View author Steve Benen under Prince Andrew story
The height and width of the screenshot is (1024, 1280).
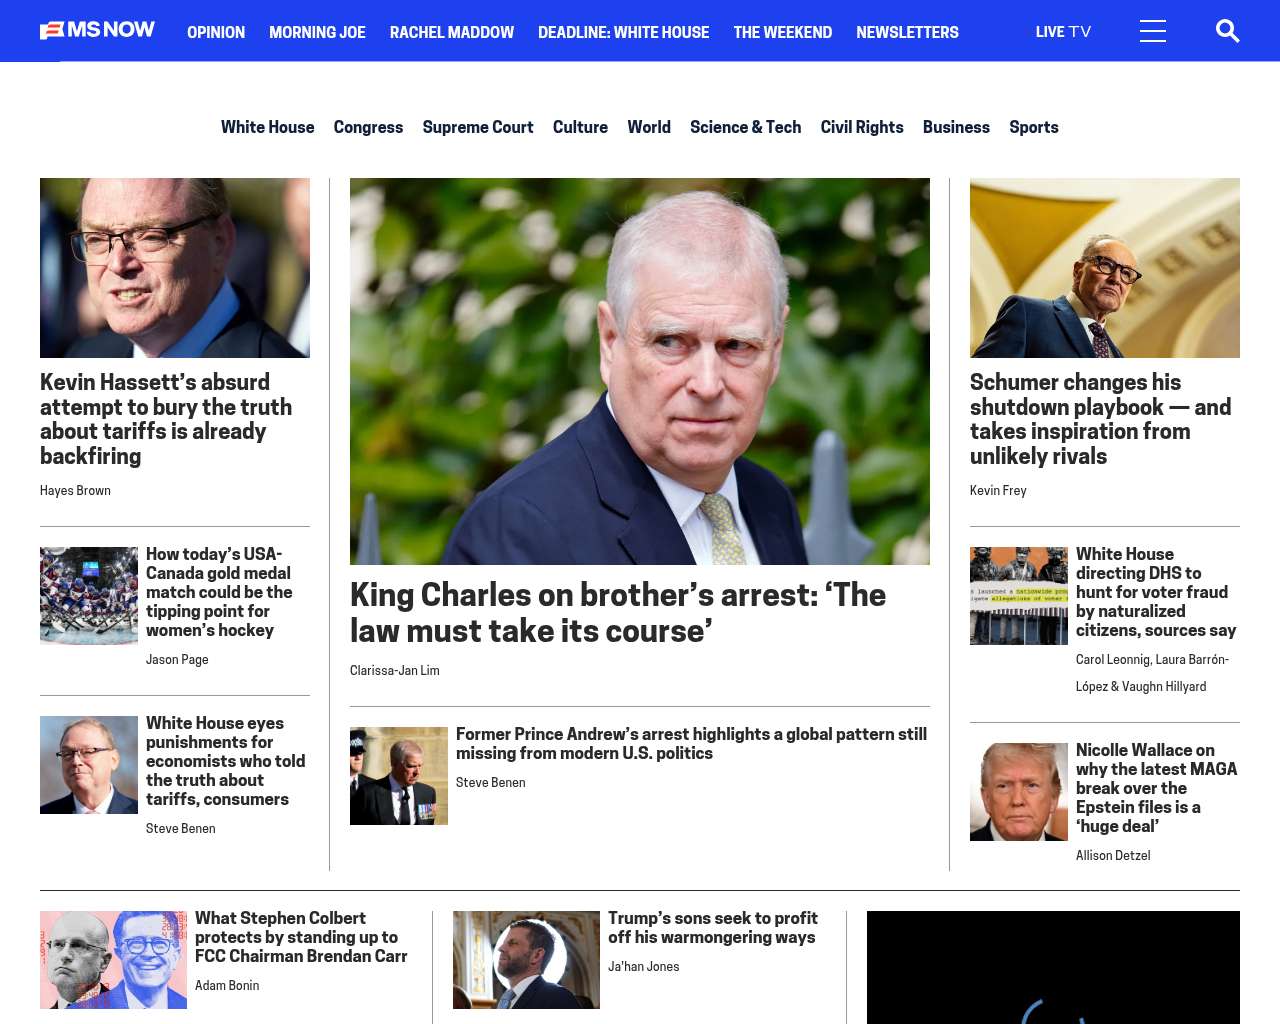coord(490,783)
